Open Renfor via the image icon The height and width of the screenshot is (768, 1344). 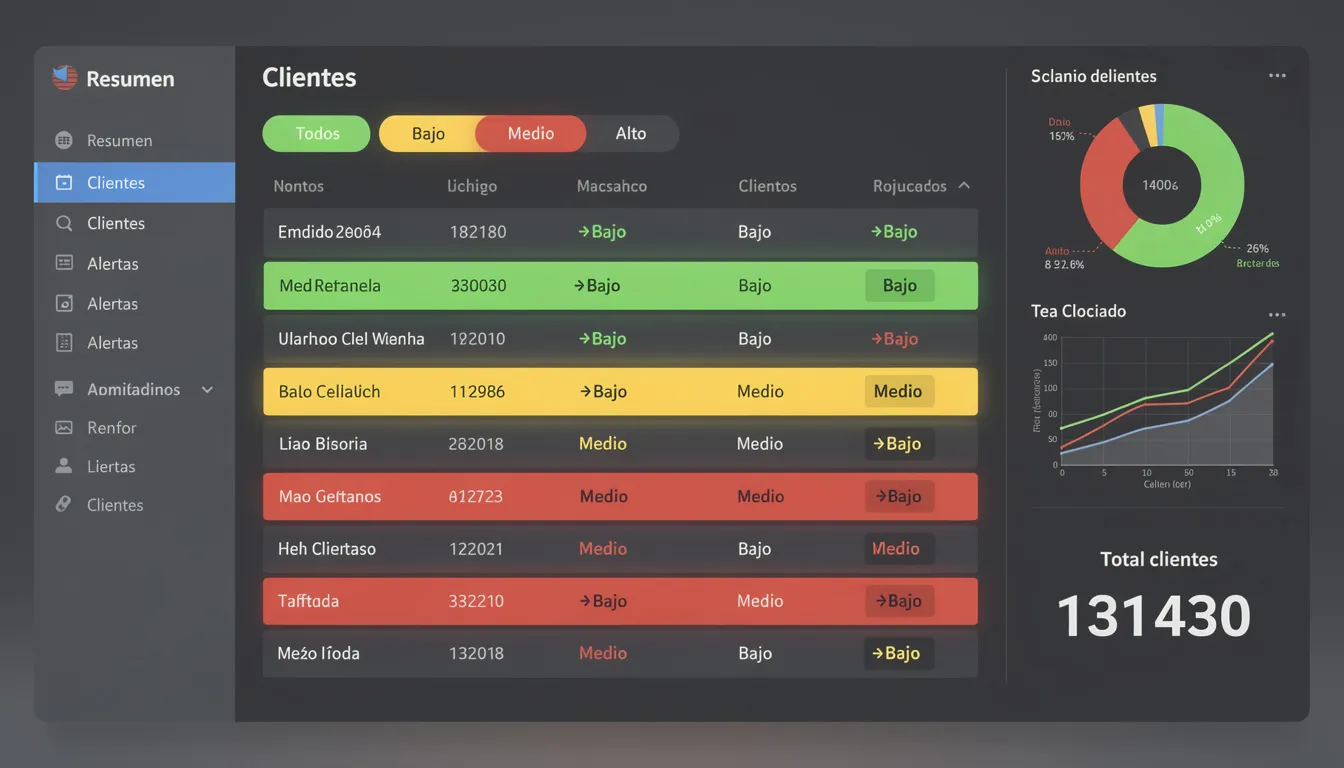[x=63, y=427]
